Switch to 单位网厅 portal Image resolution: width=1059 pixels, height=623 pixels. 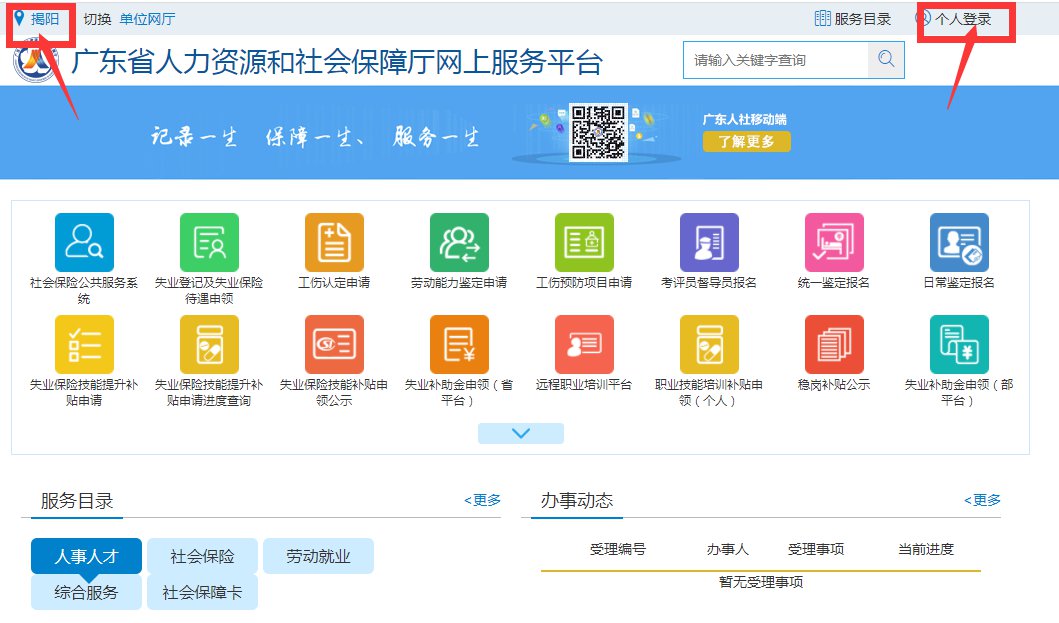point(147,19)
